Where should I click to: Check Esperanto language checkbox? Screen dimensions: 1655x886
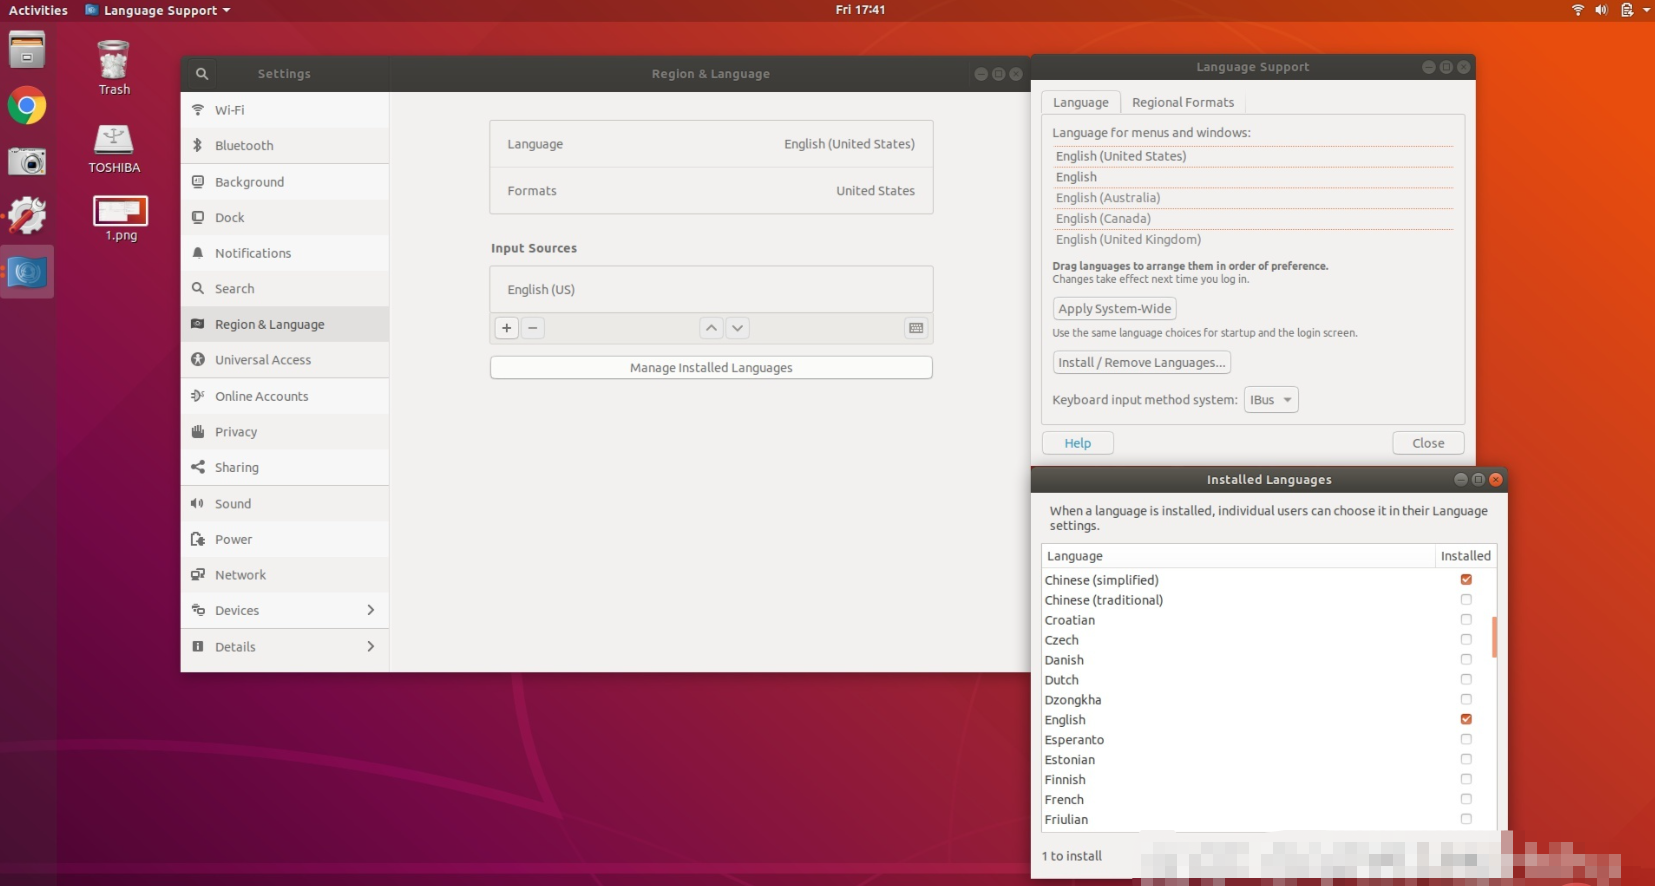[x=1466, y=740]
